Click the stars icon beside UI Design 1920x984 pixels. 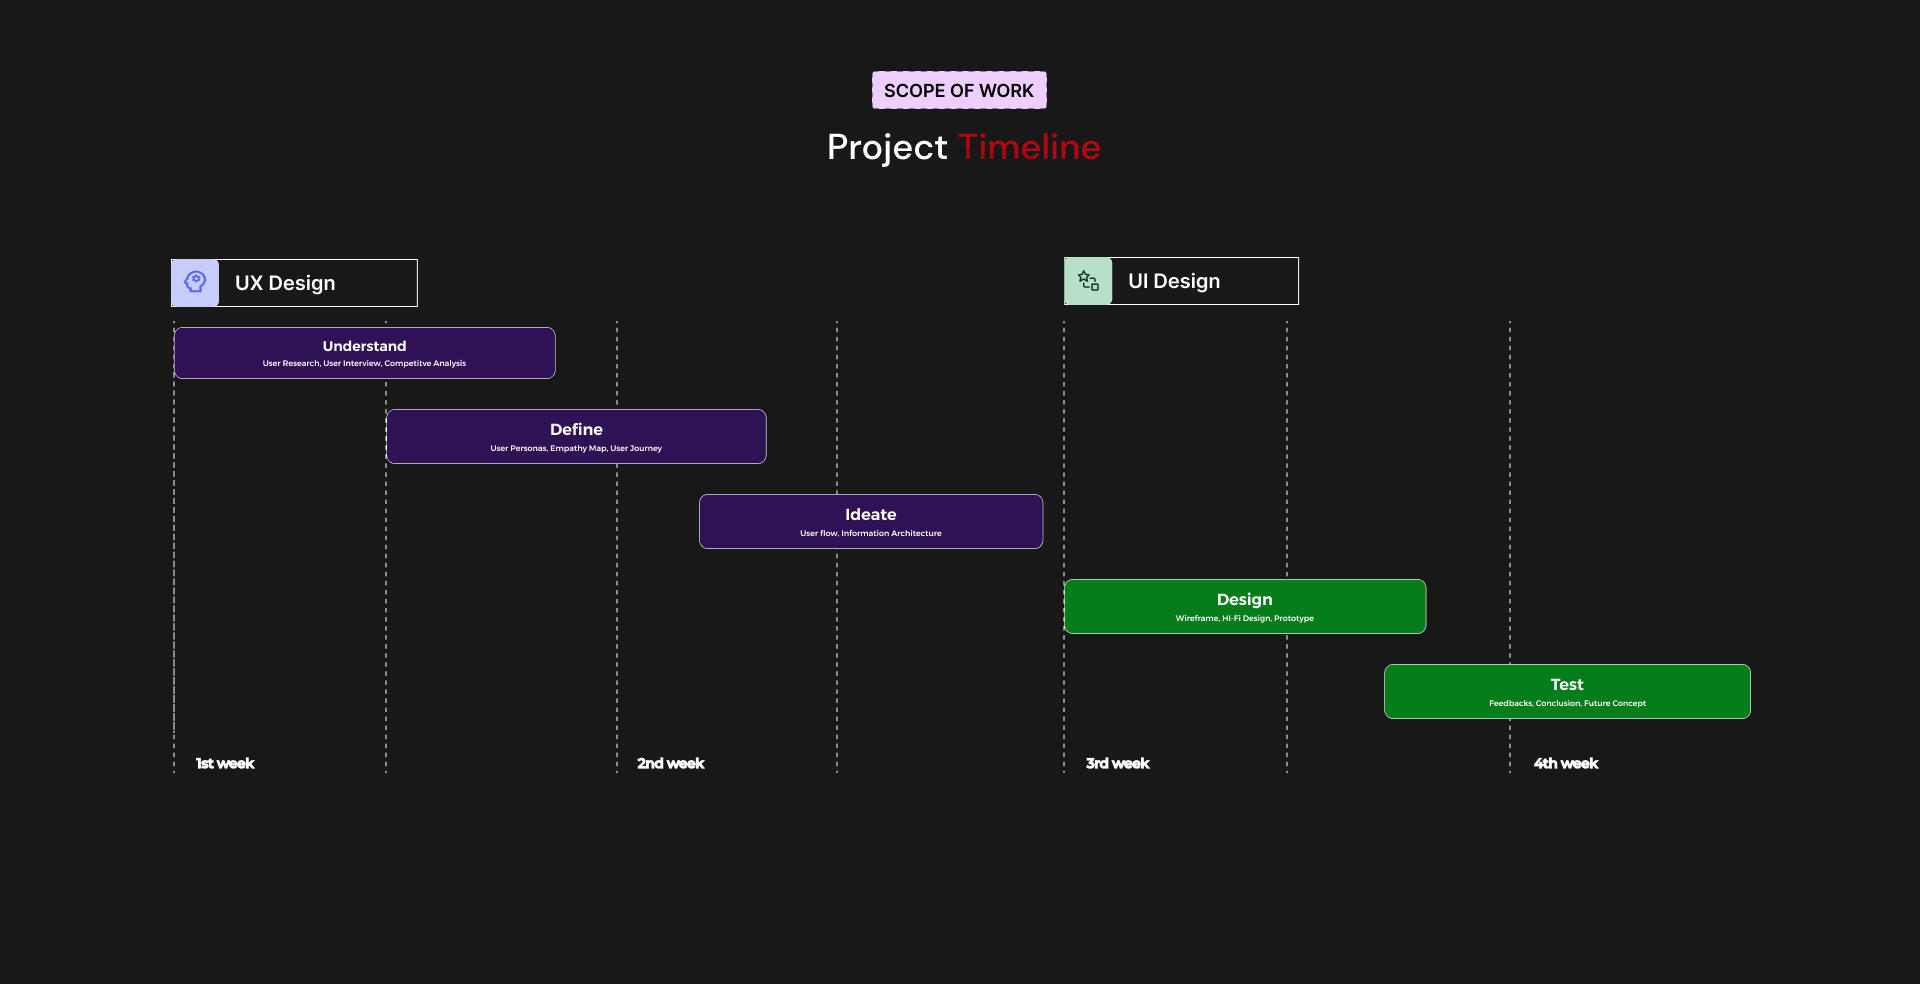pos(1088,281)
